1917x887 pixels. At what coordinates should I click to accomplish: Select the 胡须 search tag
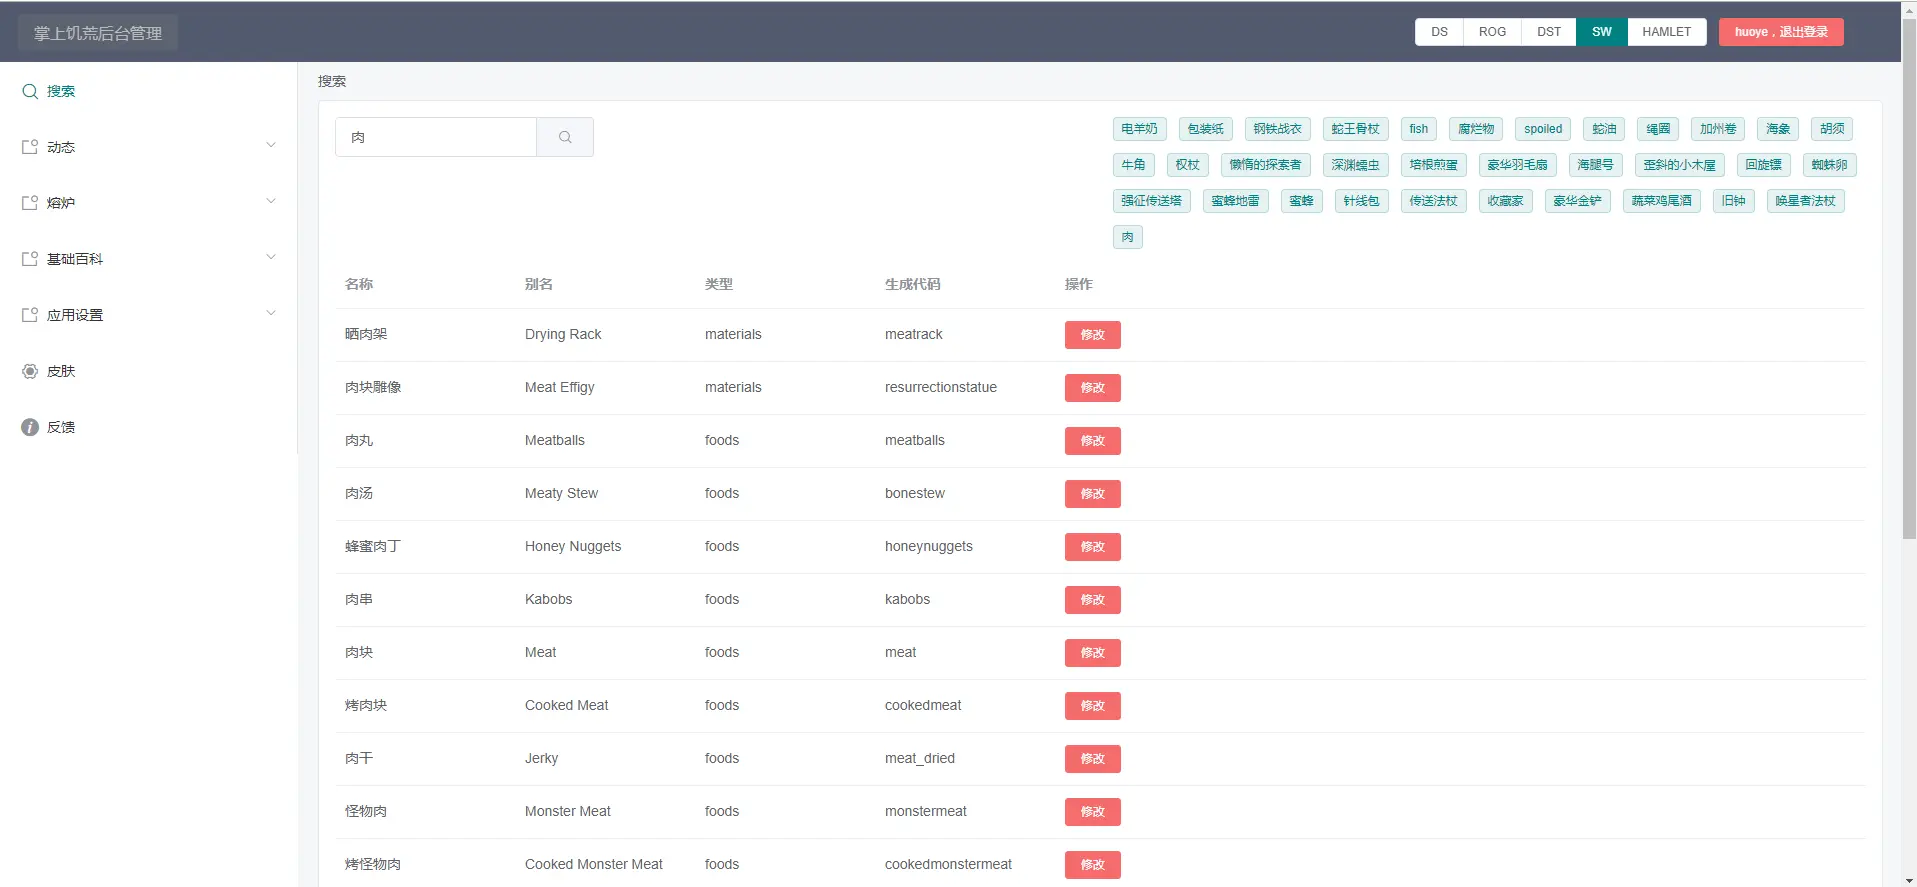pyautogui.click(x=1832, y=129)
